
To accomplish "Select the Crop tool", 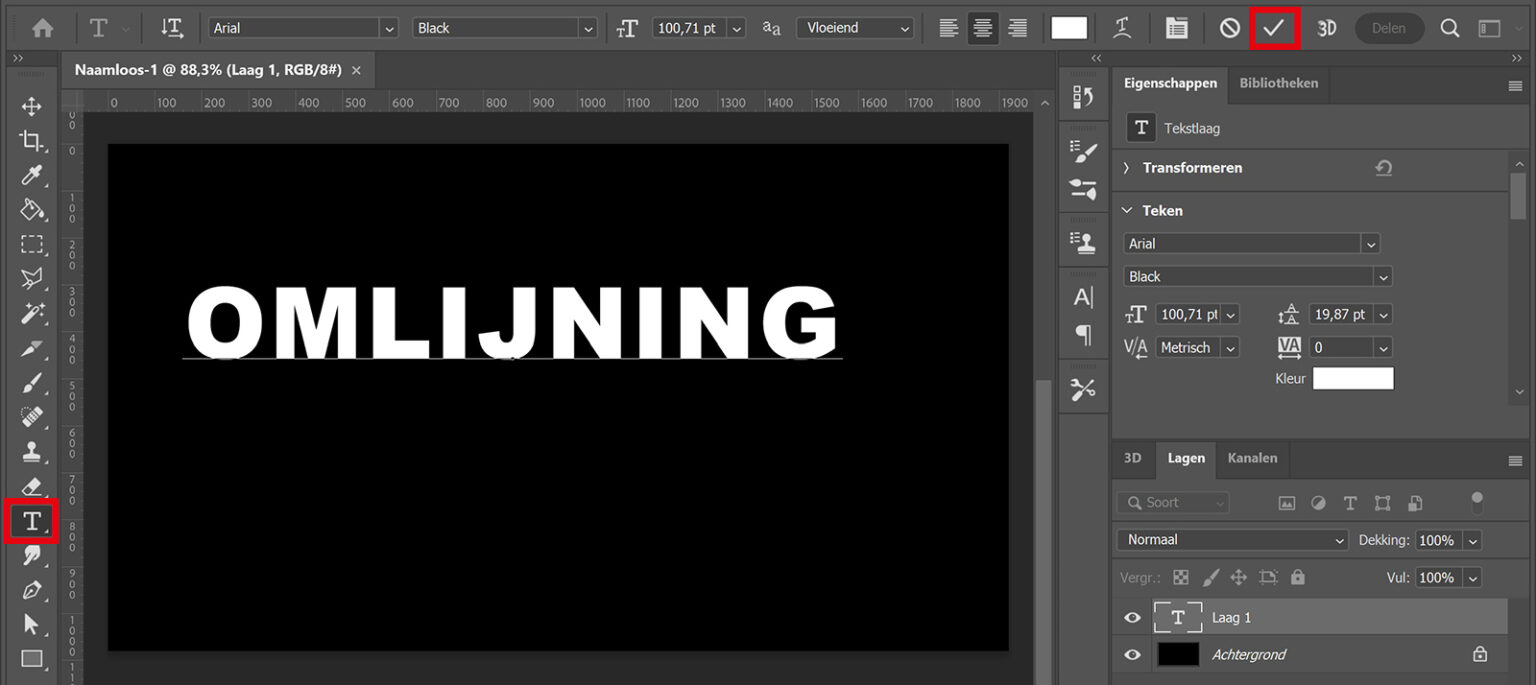I will coord(31,142).
